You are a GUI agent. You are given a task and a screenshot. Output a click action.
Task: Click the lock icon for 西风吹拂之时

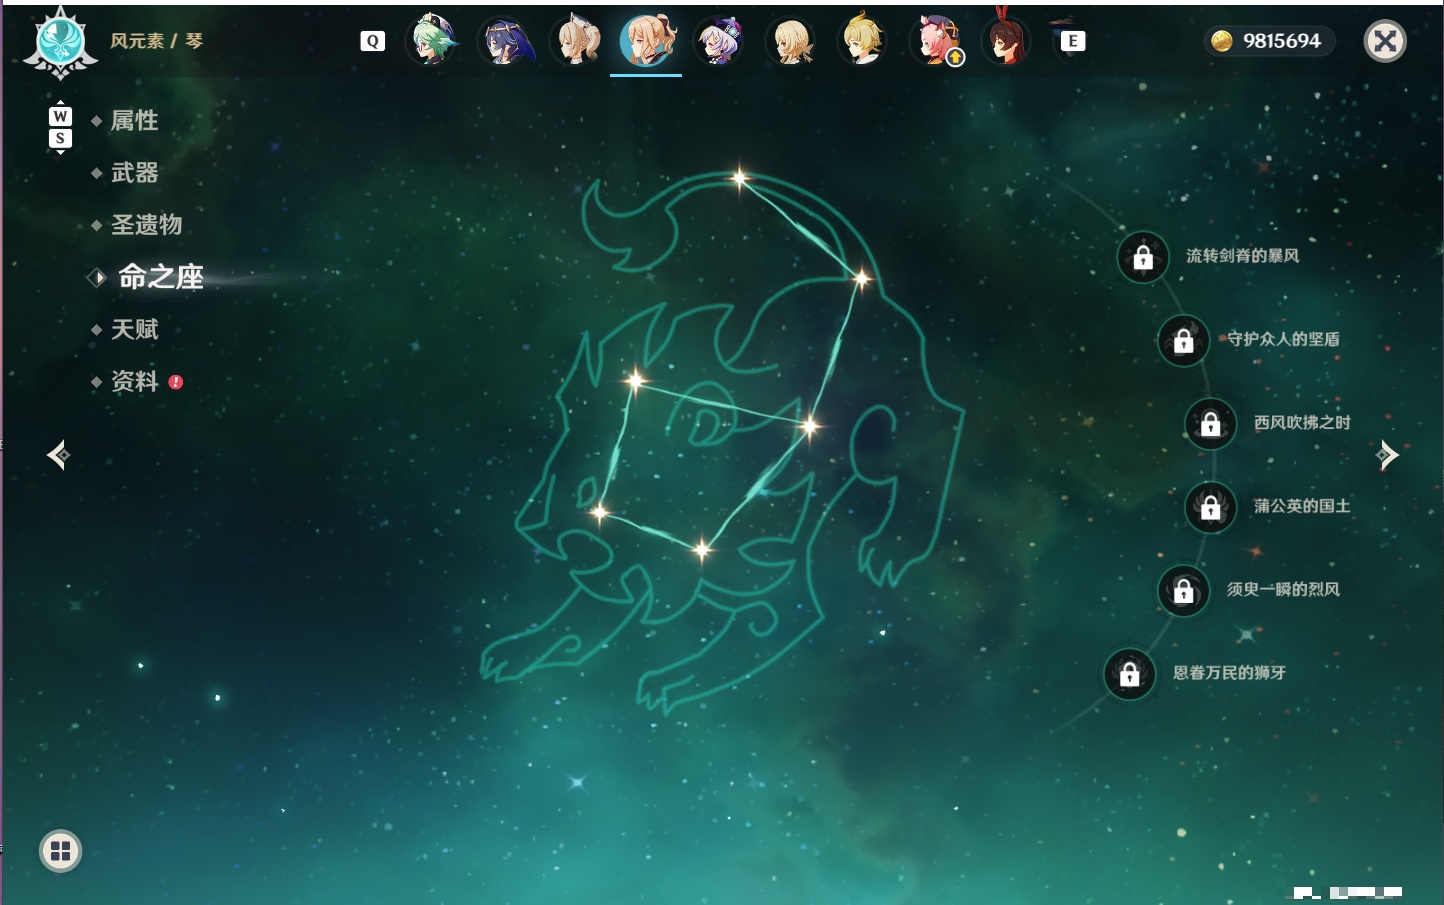(x=1211, y=423)
